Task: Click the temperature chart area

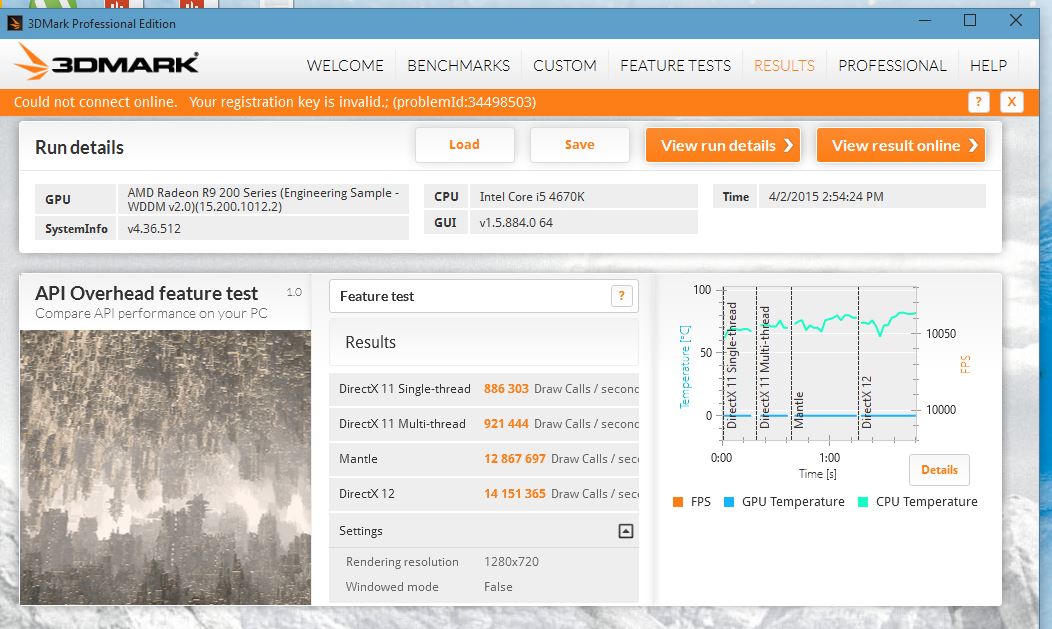Action: [x=819, y=364]
